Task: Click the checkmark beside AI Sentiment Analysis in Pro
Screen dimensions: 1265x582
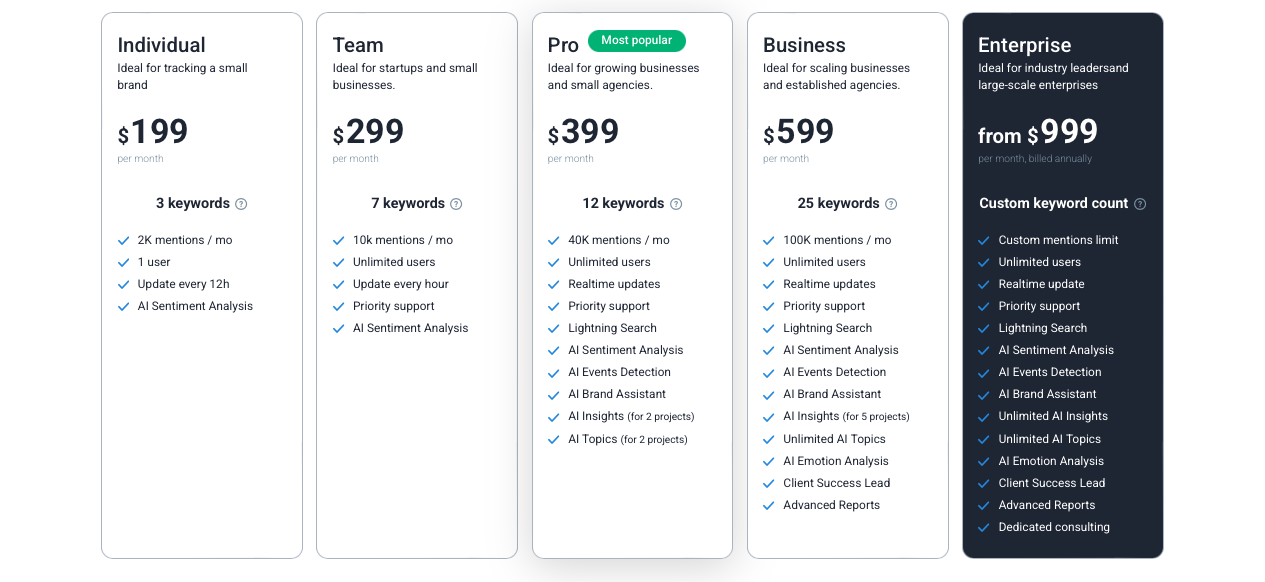Action: [x=554, y=350]
